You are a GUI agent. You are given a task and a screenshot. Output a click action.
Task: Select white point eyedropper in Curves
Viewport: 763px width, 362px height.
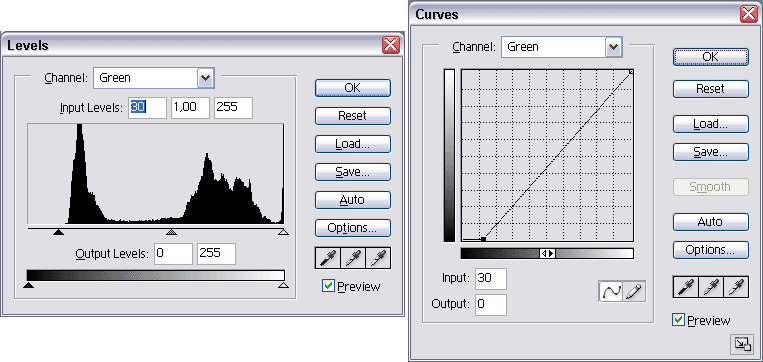pos(736,287)
